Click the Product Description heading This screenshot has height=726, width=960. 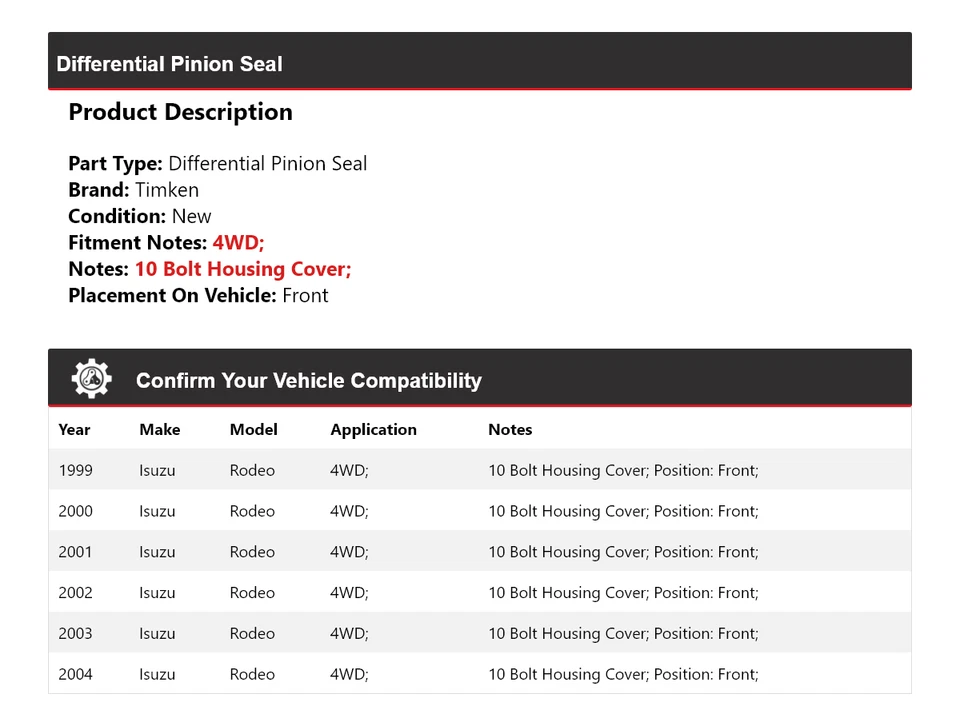click(180, 112)
